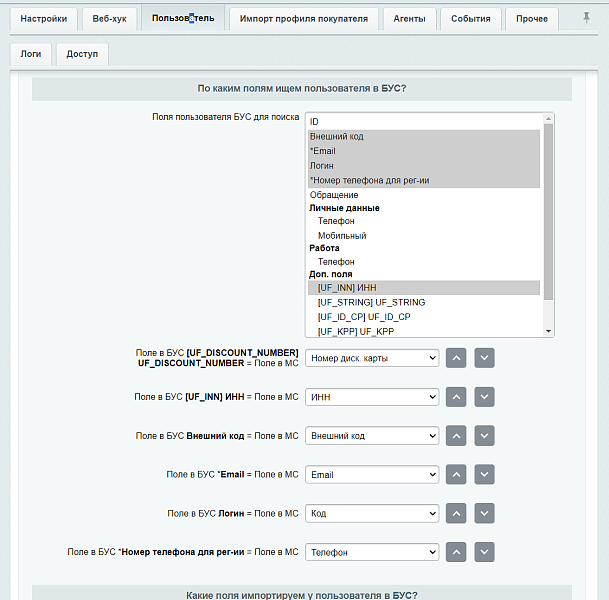Image resolution: width=609 pixels, height=600 pixels.
Task: Open the Номер диск. карты dropdown
Action: point(372,358)
